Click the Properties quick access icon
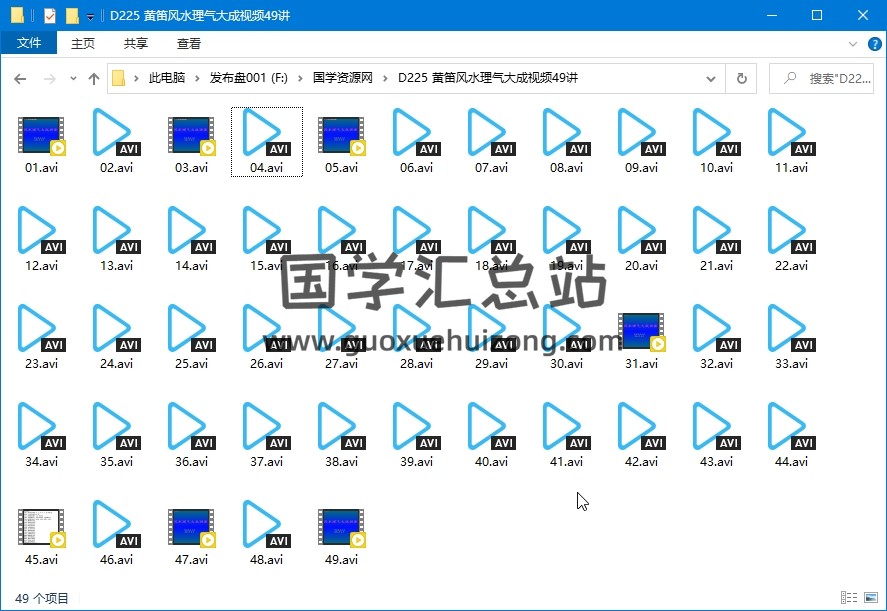This screenshot has height=611, width=887. pyautogui.click(x=50, y=15)
